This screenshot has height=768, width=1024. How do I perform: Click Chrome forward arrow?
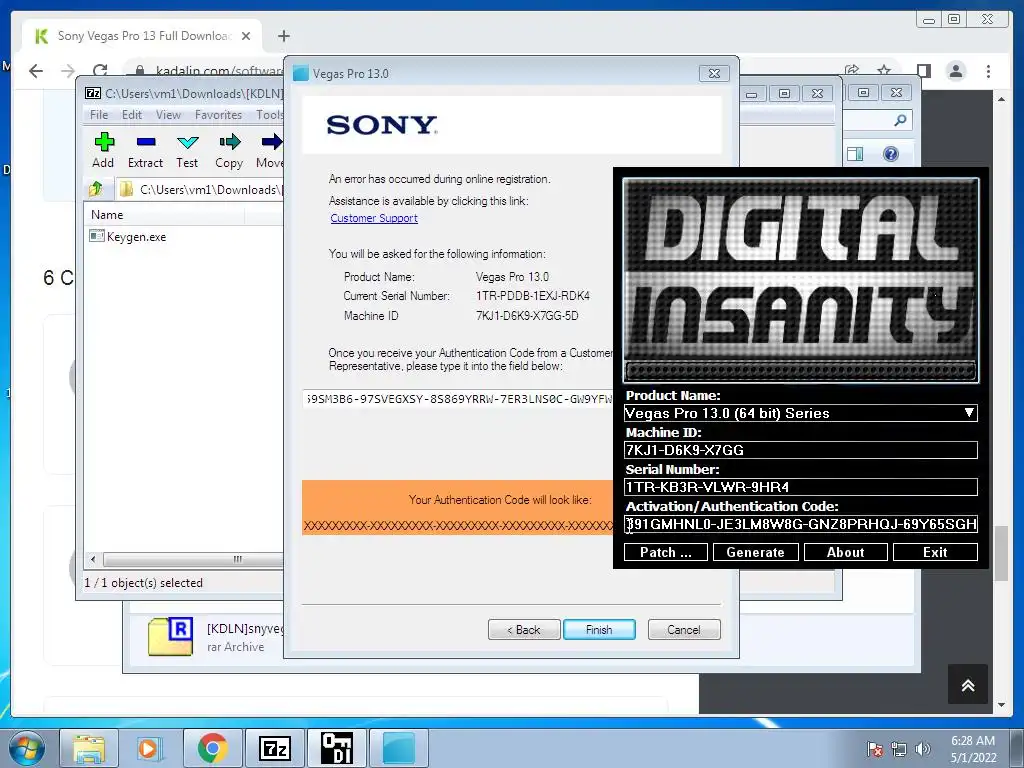click(x=68, y=71)
